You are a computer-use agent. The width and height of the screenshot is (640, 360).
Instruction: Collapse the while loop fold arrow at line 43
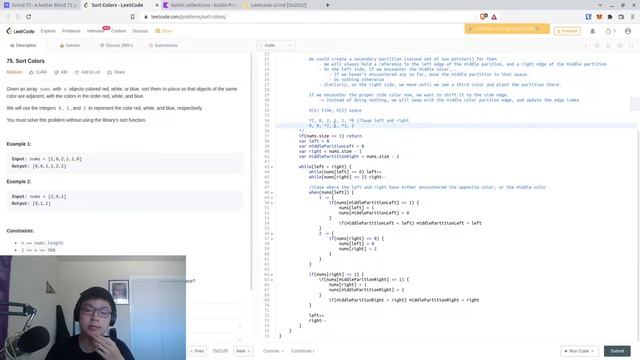[272, 167]
